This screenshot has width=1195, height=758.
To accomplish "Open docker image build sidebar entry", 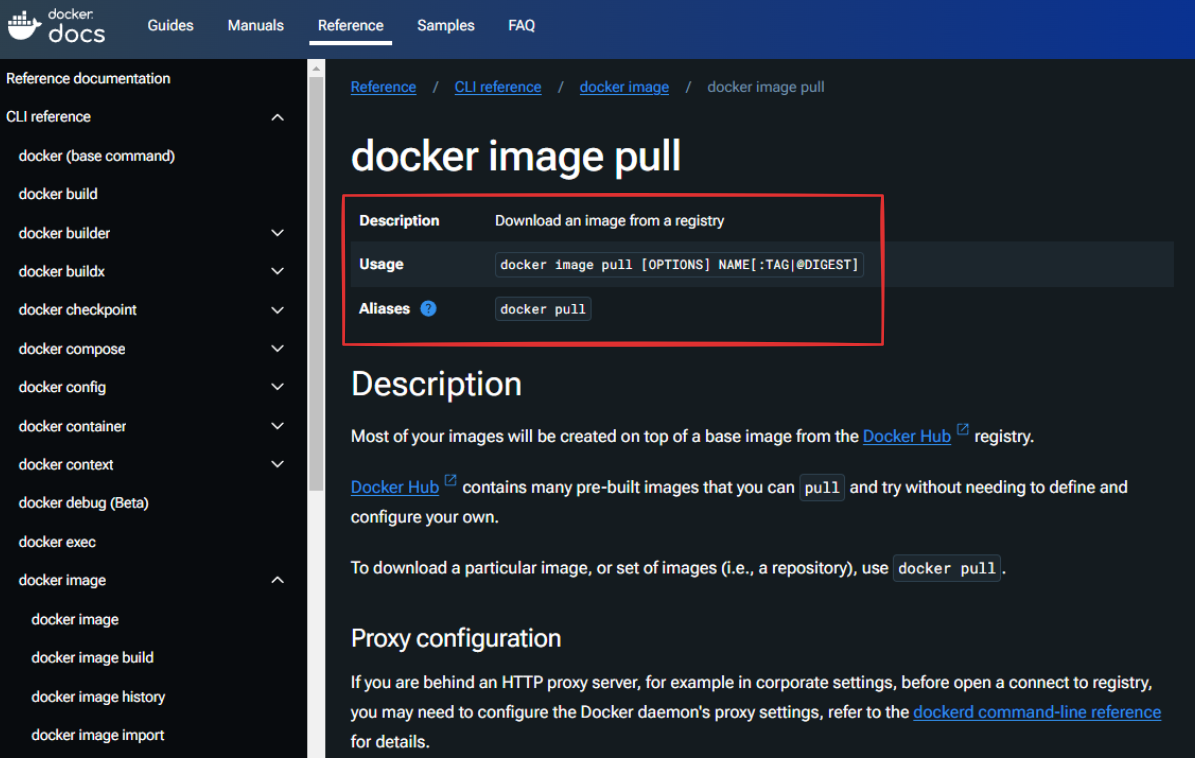I will click(92, 657).
